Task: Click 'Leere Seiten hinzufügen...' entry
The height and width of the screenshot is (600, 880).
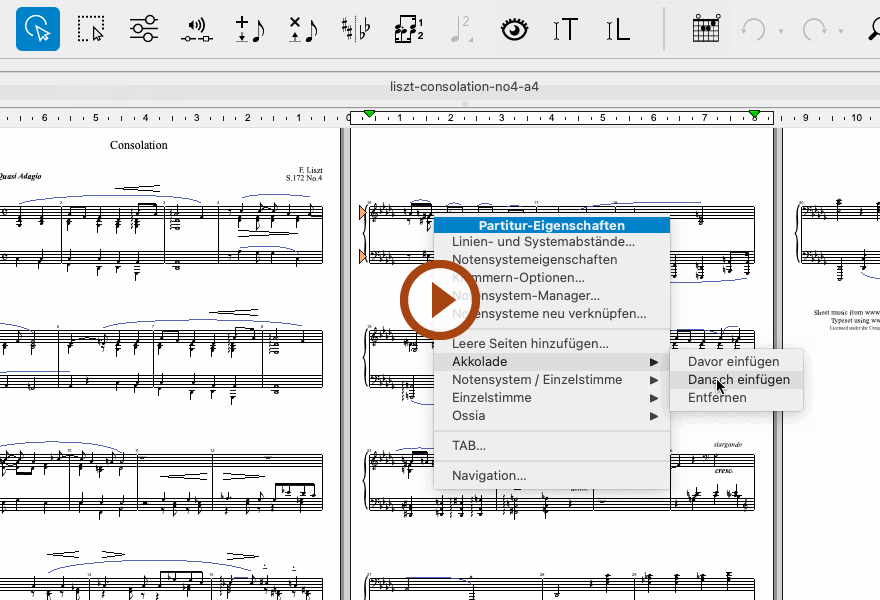Action: point(530,344)
